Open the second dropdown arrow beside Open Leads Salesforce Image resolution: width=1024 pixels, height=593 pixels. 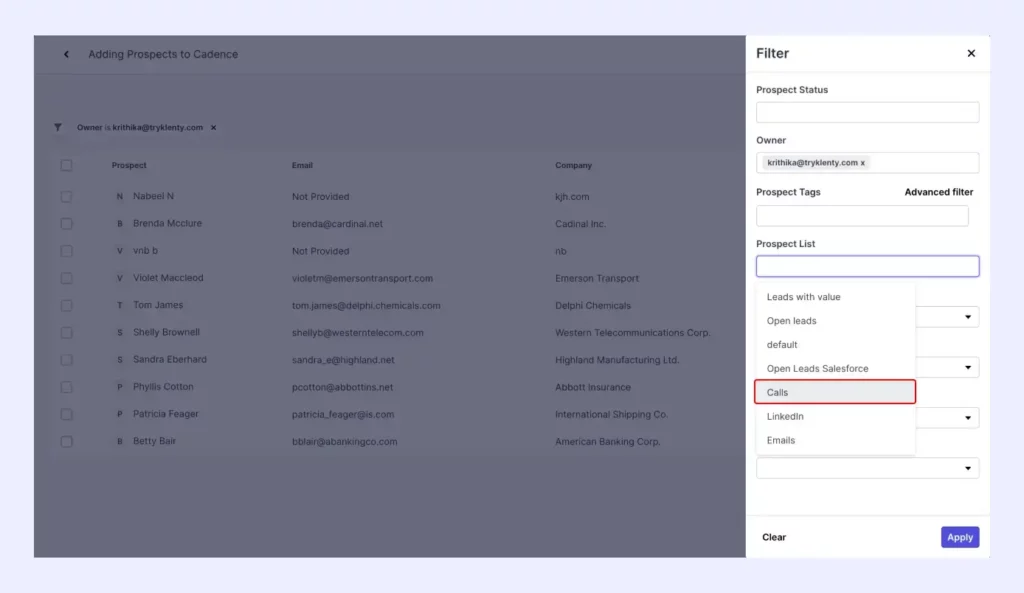[968, 368]
